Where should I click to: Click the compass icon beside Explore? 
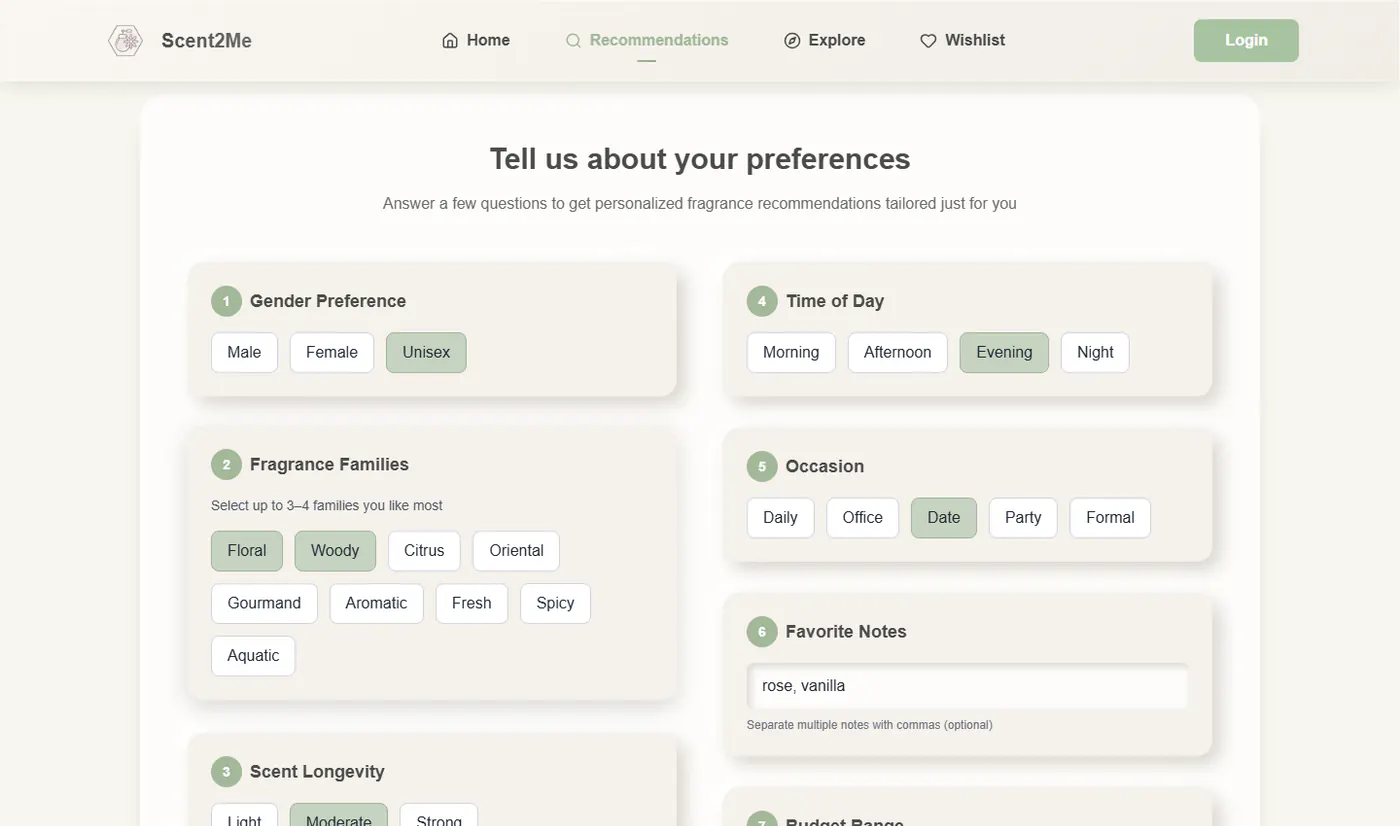[x=792, y=41]
